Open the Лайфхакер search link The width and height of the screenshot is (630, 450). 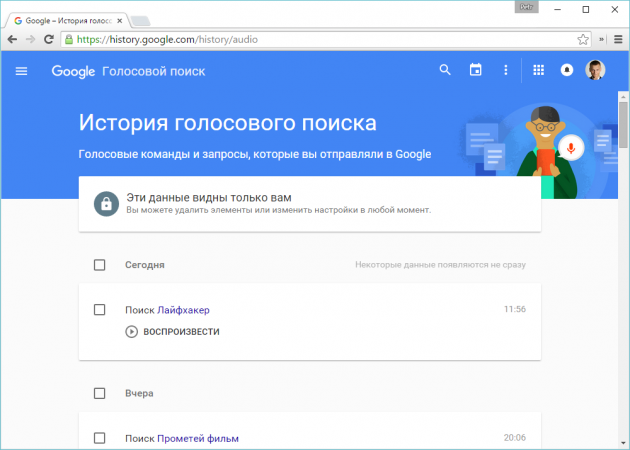click(x=184, y=310)
